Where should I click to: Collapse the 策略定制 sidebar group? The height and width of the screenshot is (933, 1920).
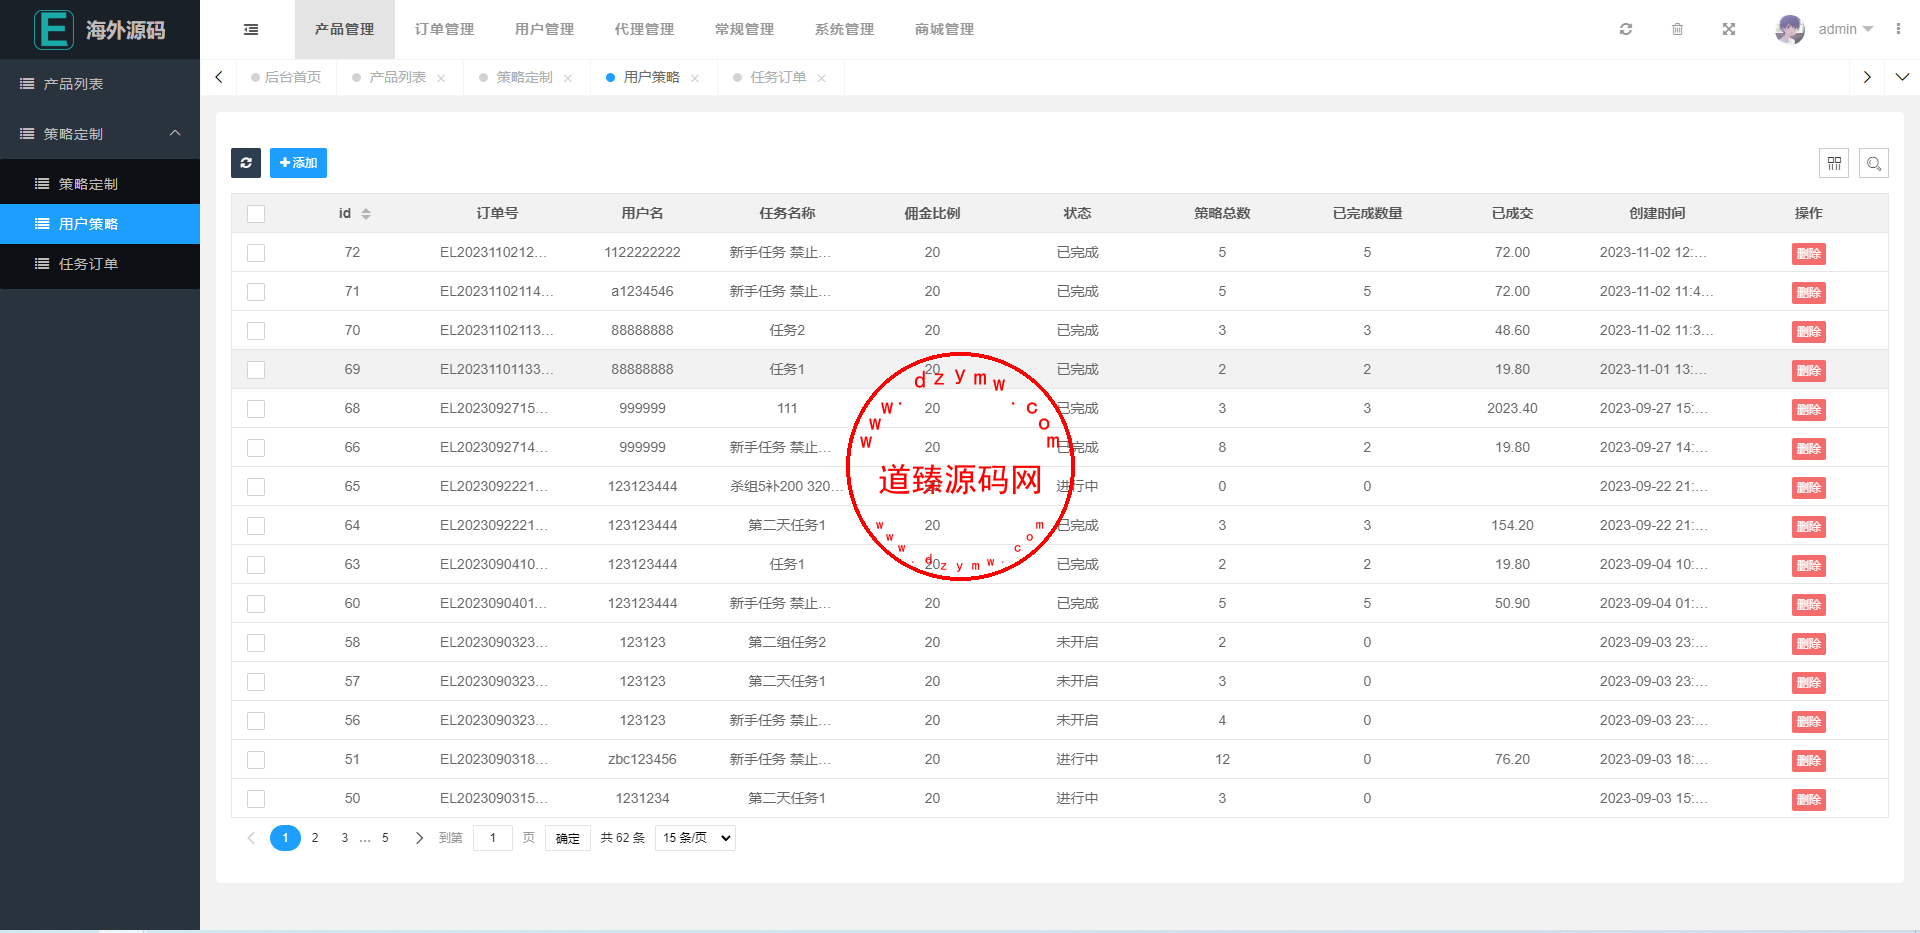point(100,133)
